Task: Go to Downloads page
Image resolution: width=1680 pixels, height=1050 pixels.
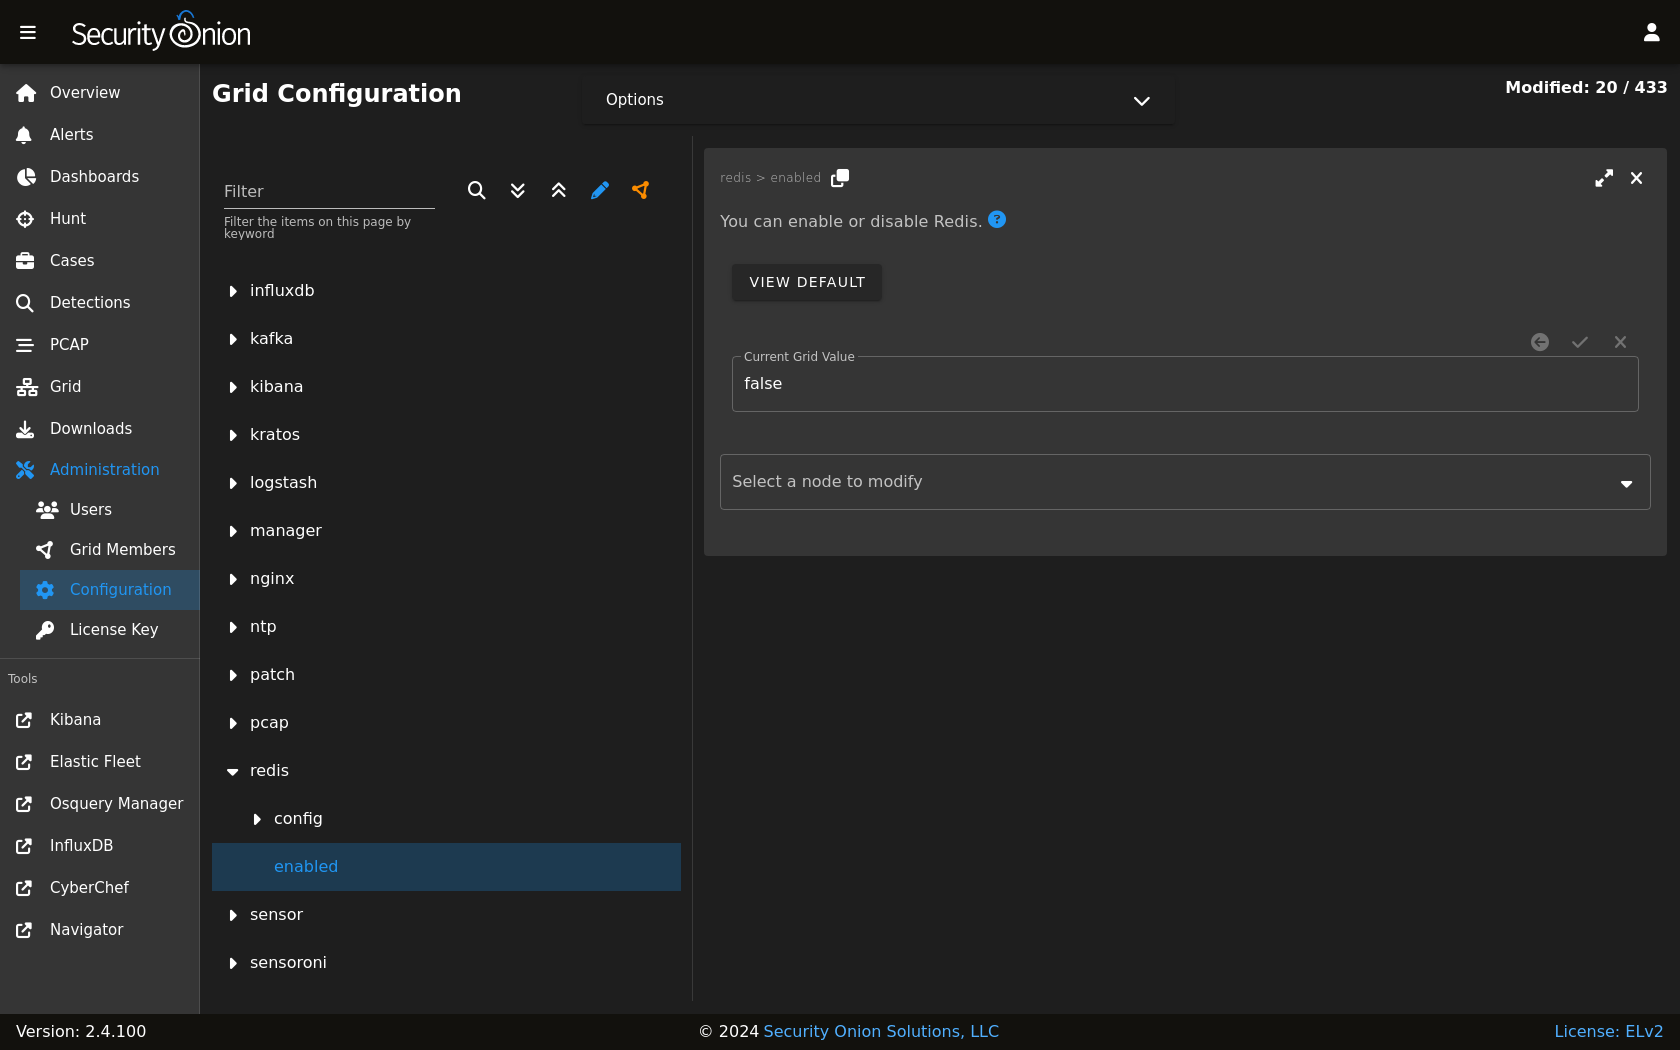Action: click(100, 429)
